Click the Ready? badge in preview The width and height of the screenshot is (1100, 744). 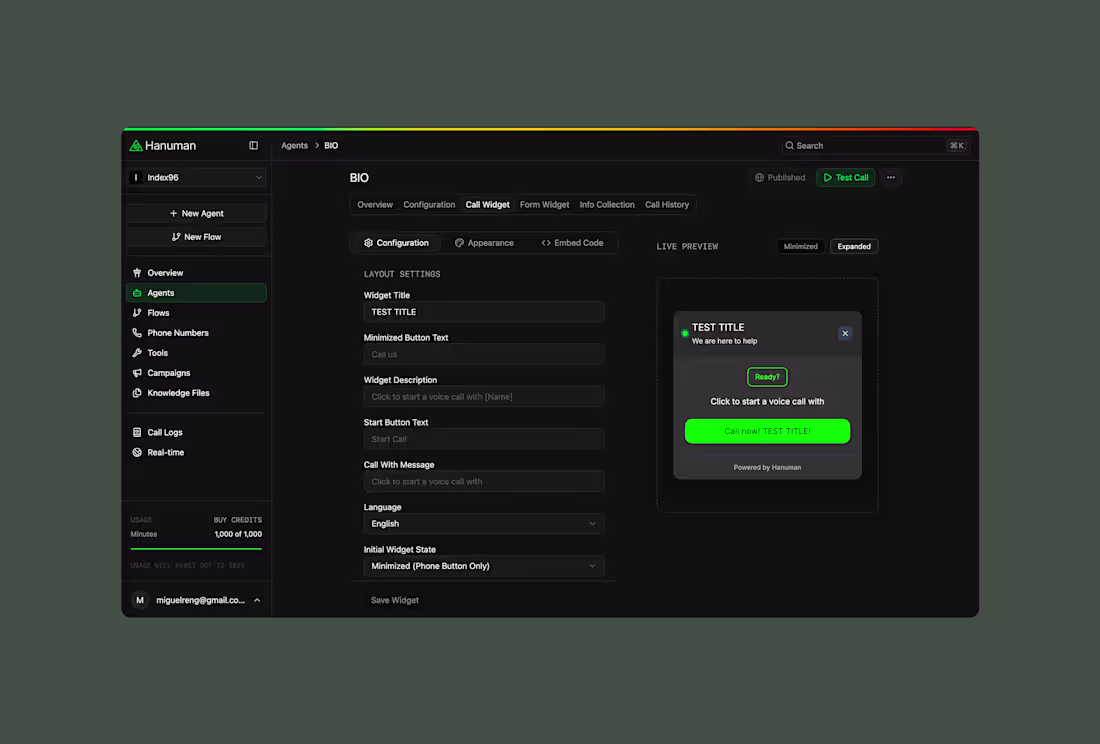coord(767,377)
